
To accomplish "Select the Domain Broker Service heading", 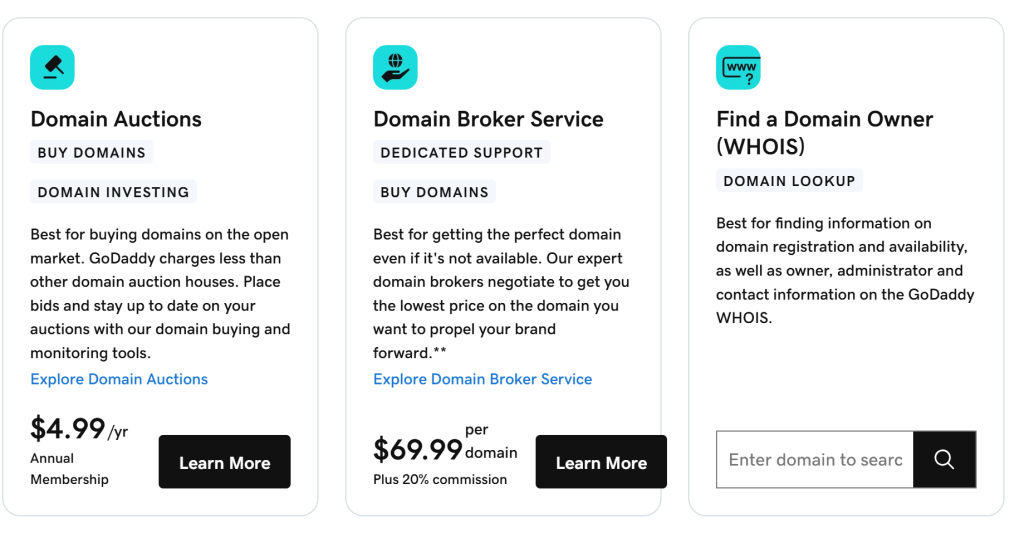I will pyautogui.click(x=488, y=119).
